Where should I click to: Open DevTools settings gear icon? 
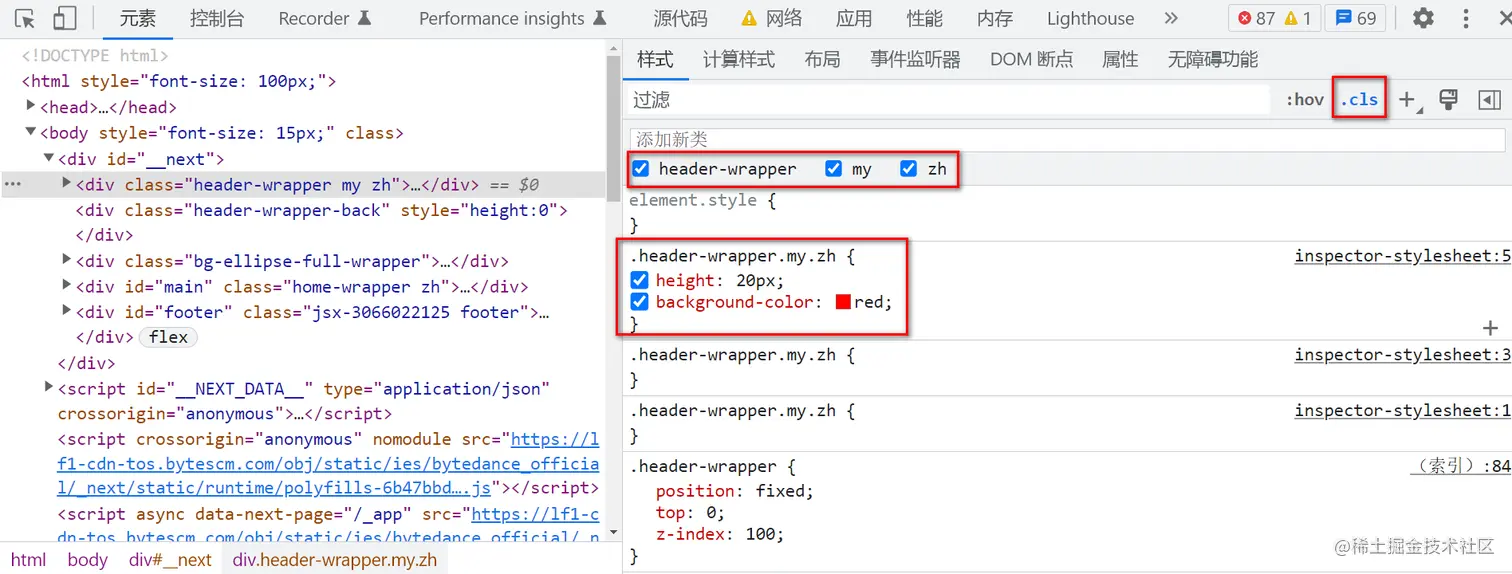click(1423, 18)
